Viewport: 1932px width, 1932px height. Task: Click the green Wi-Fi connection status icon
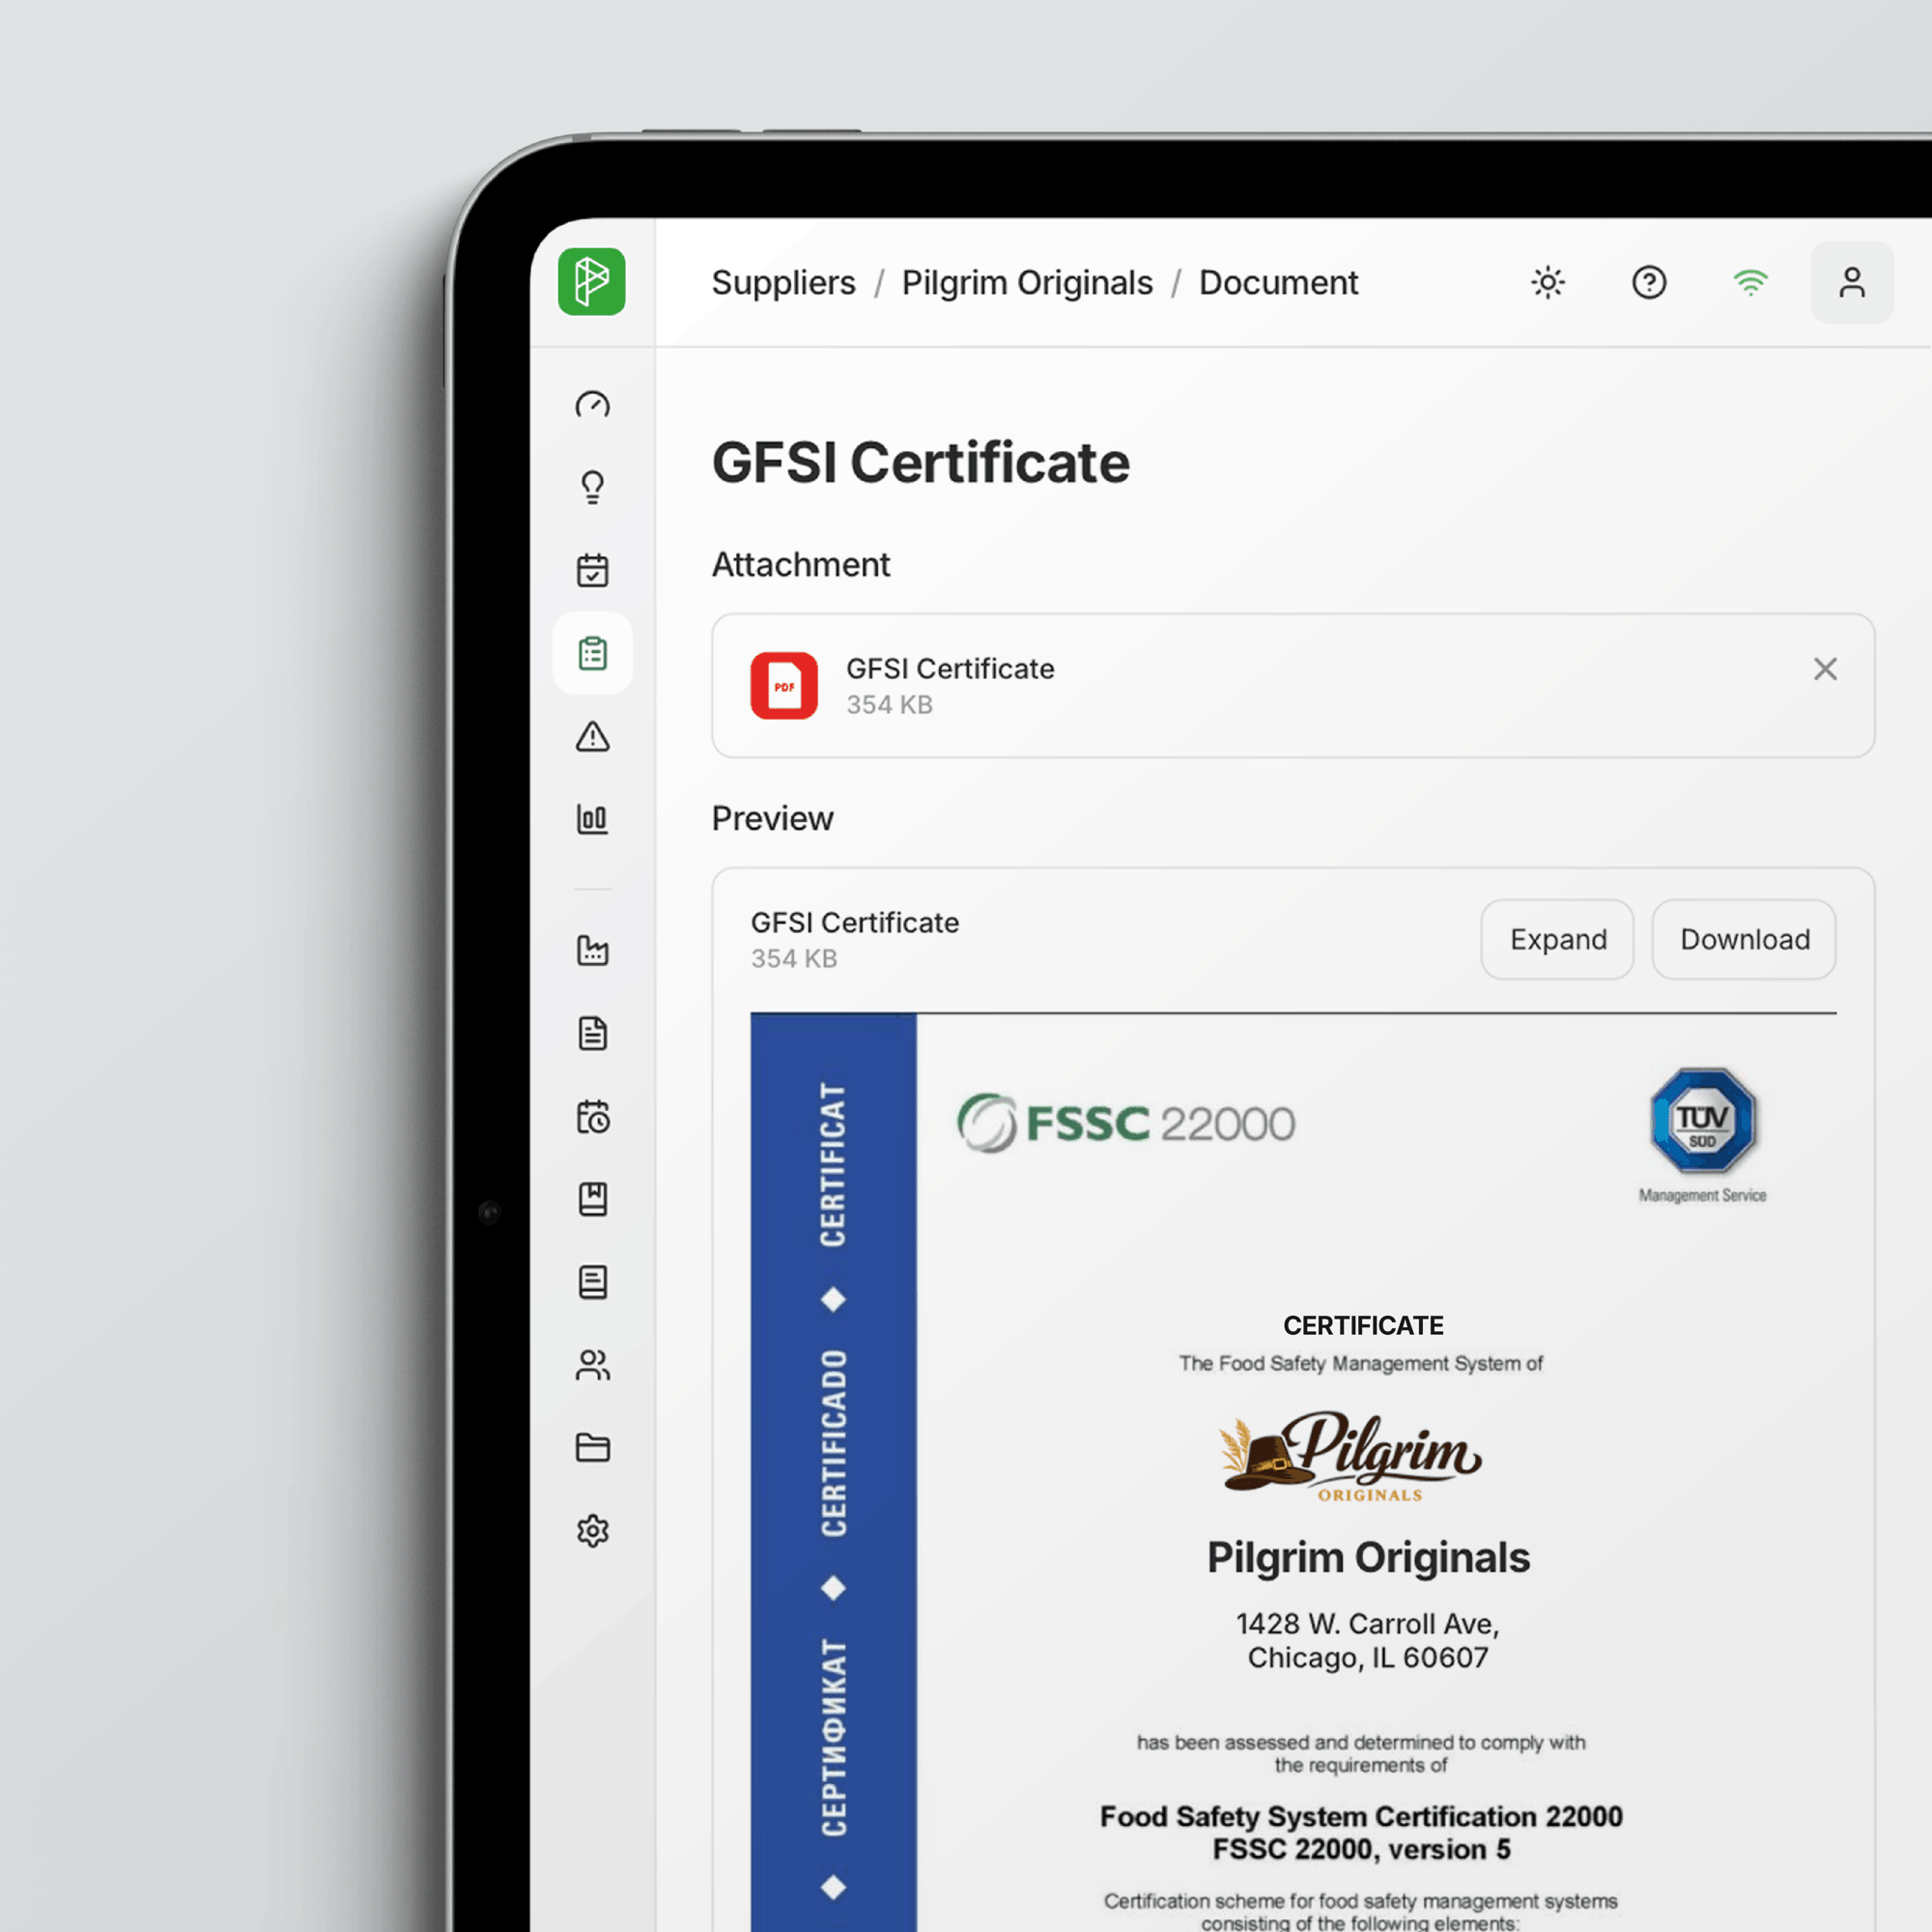pos(1751,282)
